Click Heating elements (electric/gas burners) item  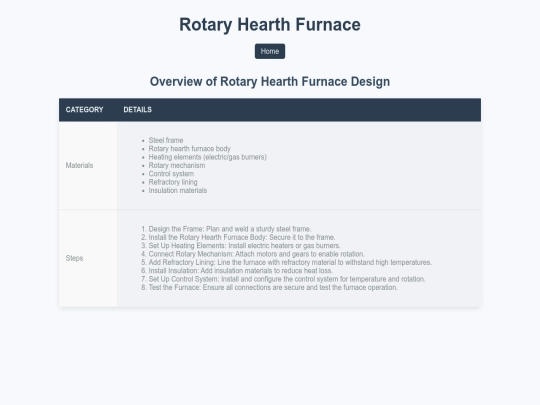pyautogui.click(x=207, y=157)
